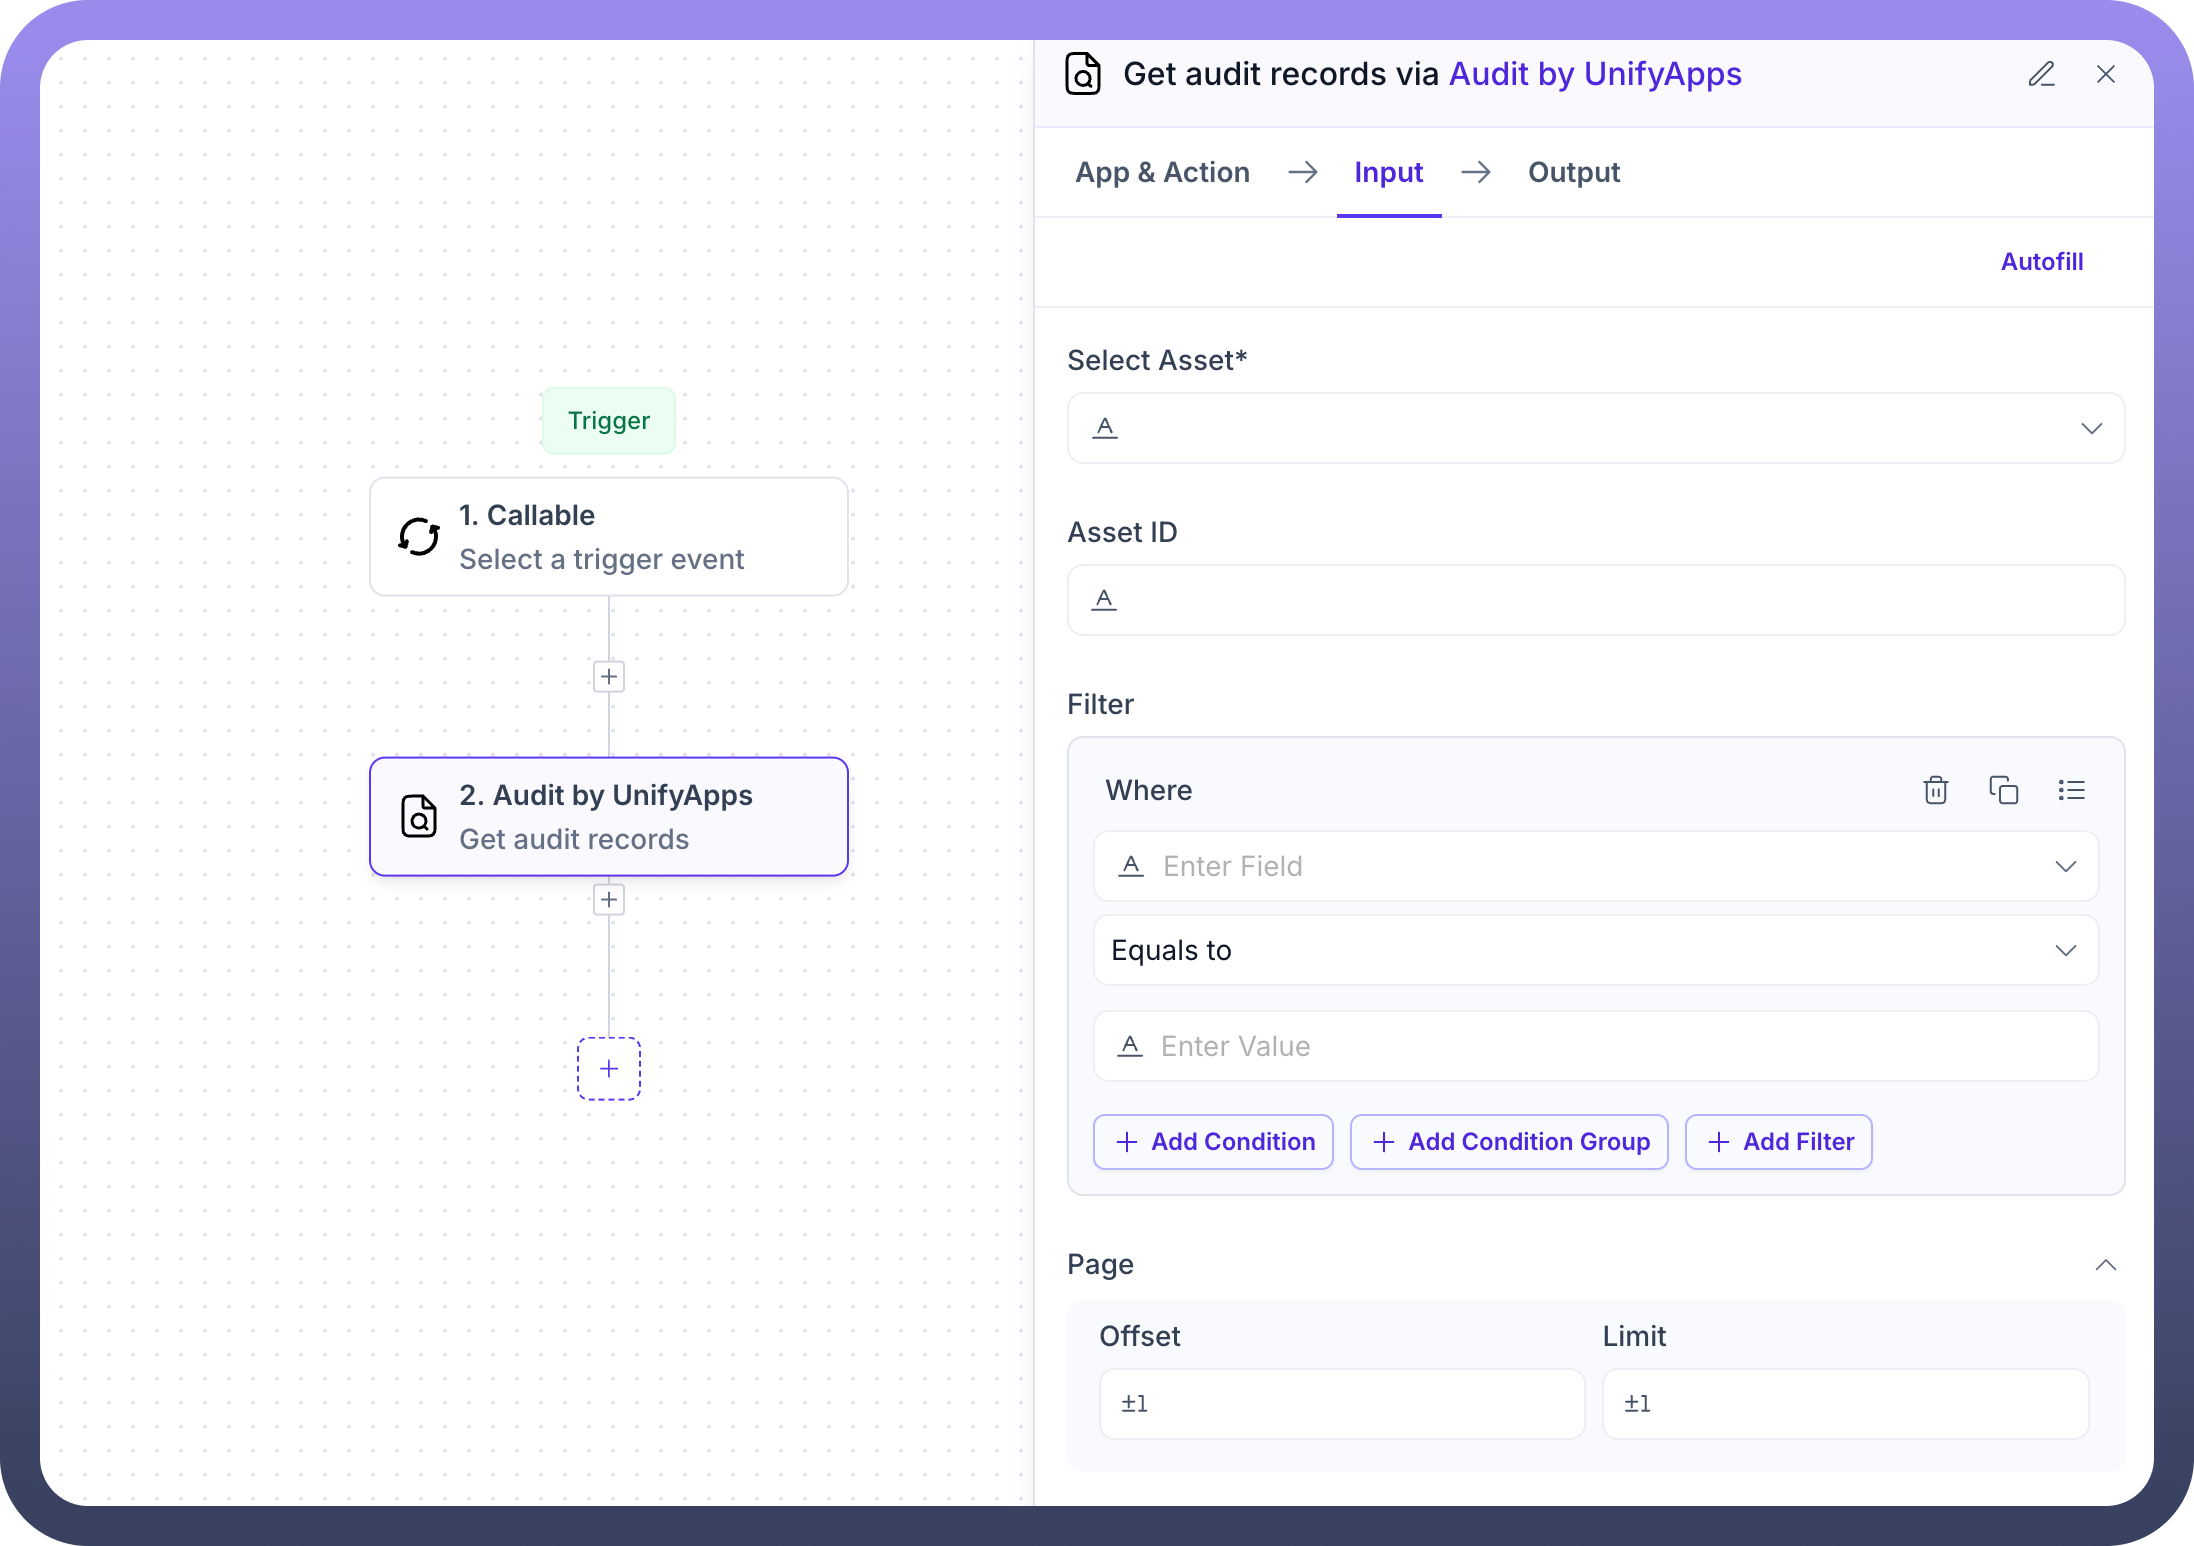Click the 'Where' label in filter box
Screen dimensions: 2194x1546
tap(1149, 790)
